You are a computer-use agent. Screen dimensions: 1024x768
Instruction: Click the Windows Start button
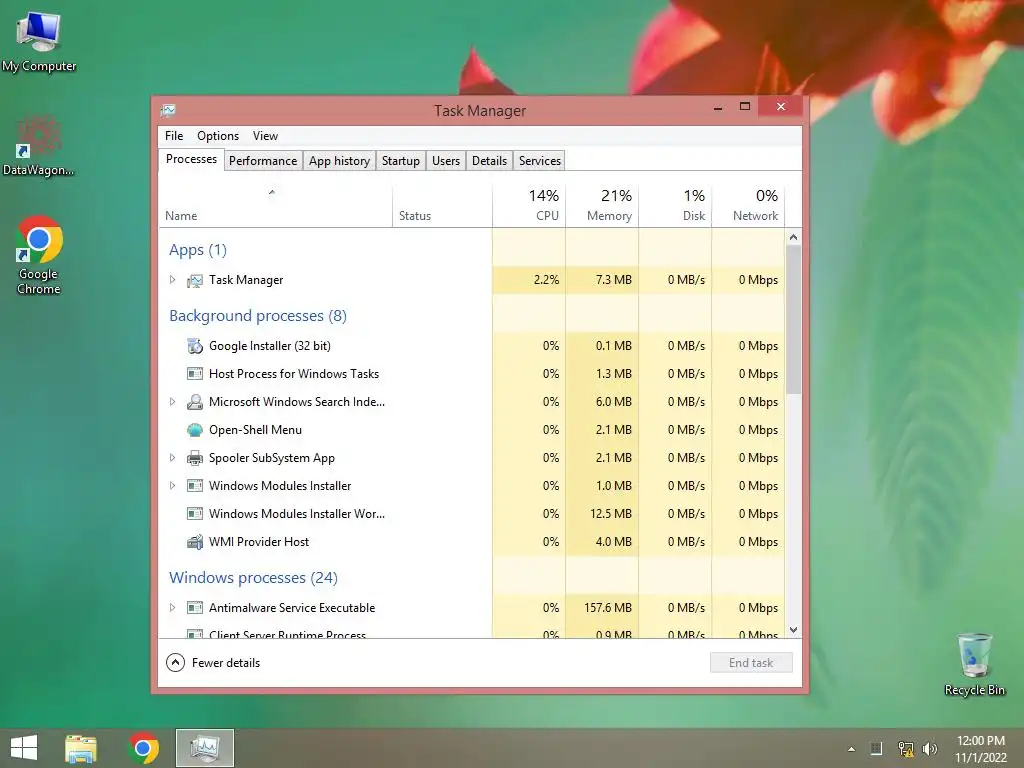click(x=24, y=748)
